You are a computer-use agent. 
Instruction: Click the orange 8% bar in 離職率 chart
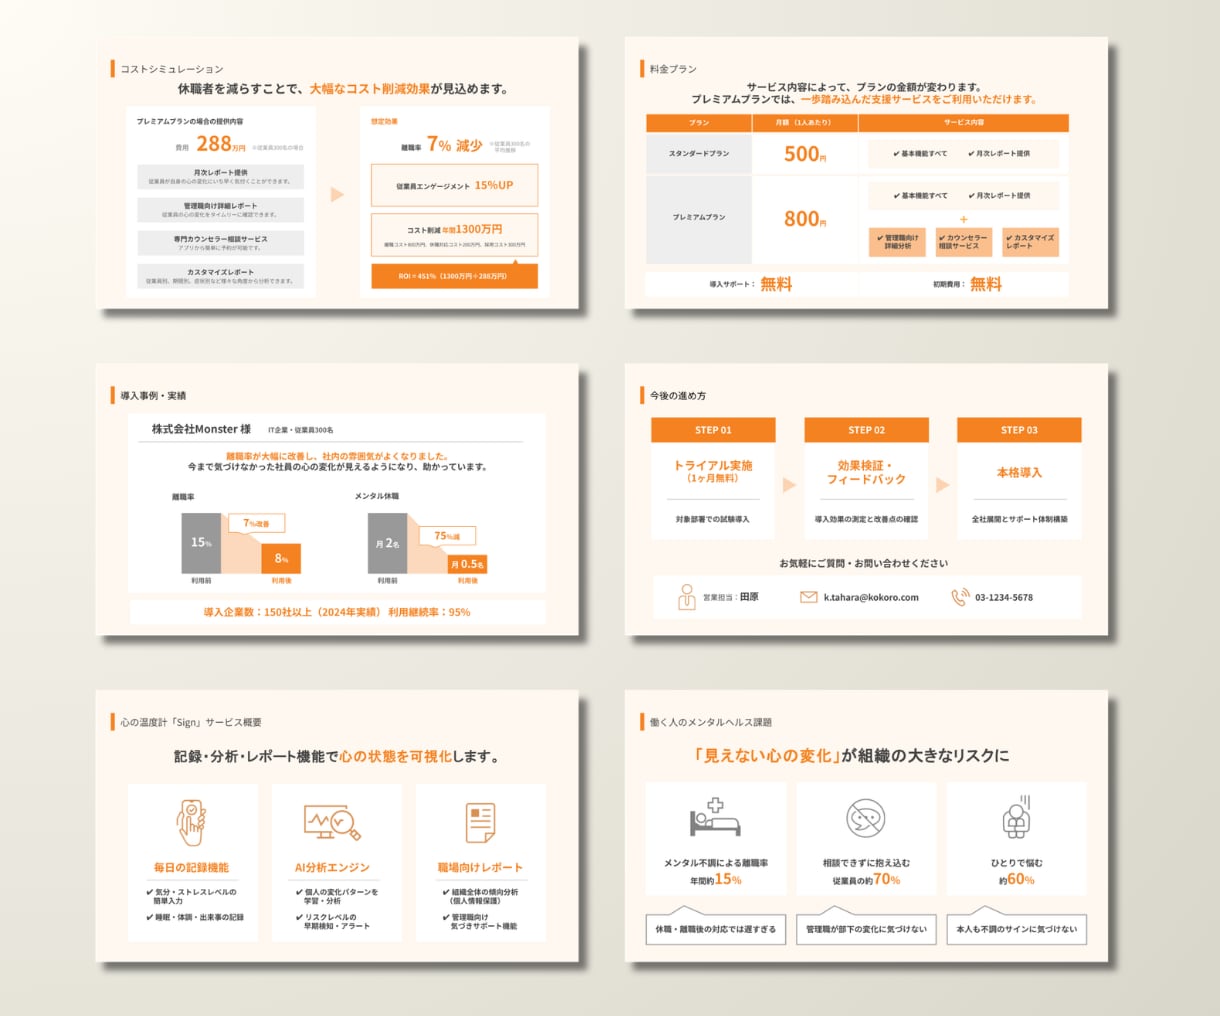(281, 558)
